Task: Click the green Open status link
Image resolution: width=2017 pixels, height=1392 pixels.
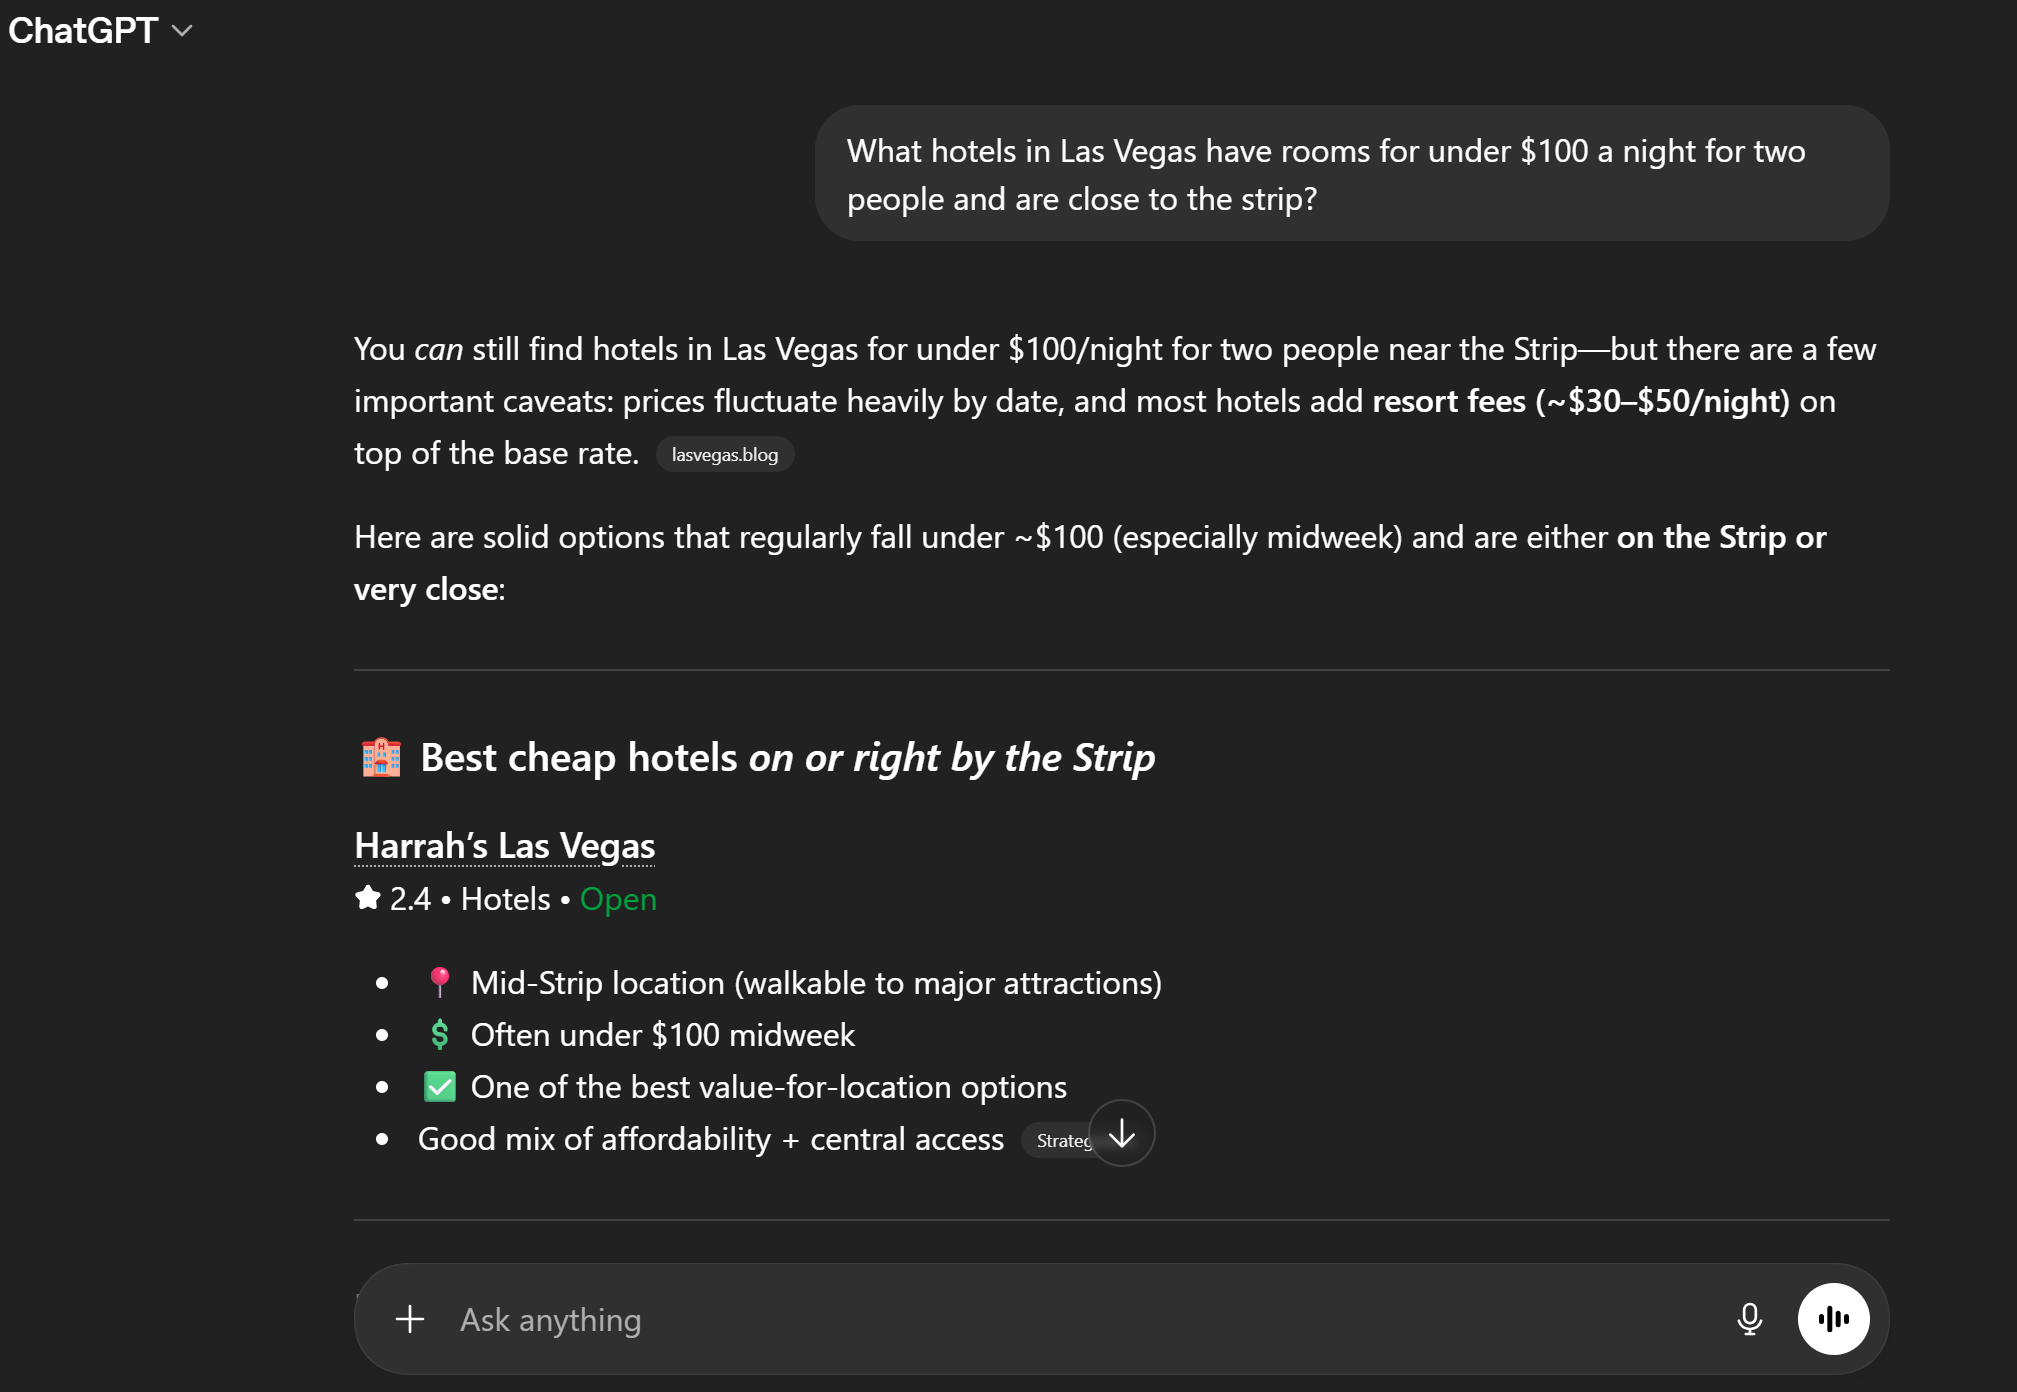Action: coord(618,898)
